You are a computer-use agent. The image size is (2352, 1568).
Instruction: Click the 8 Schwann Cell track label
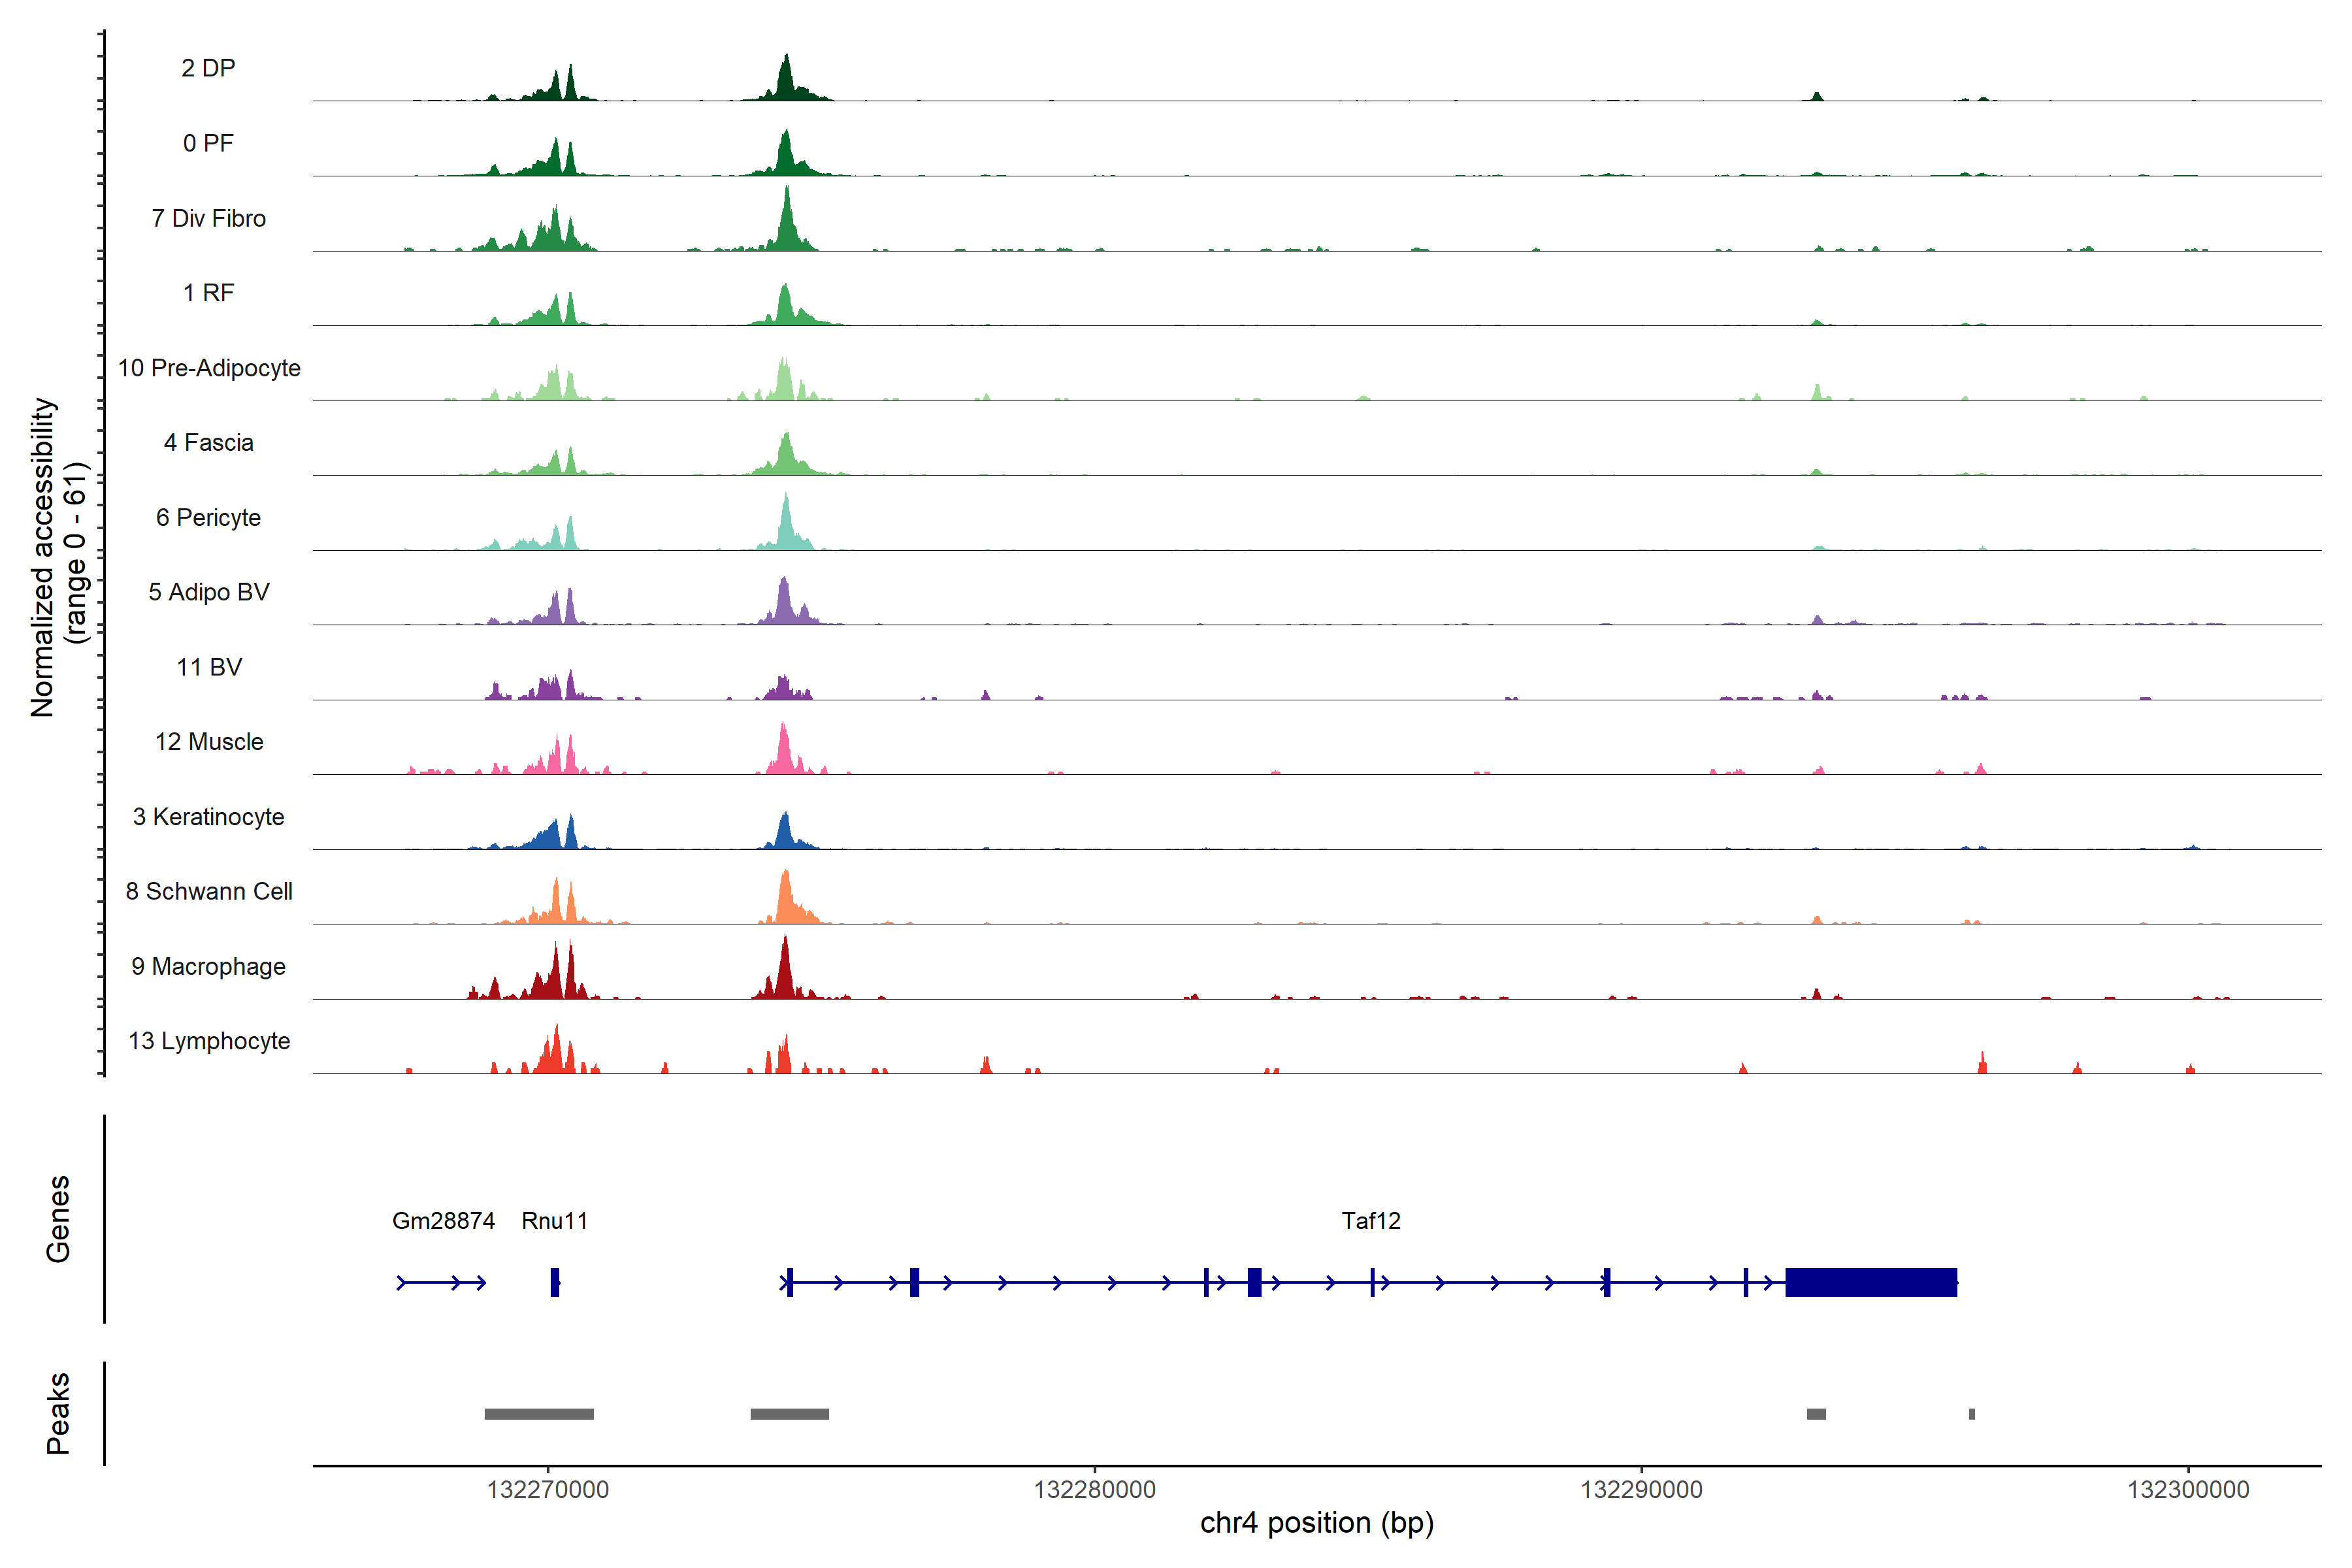point(209,891)
